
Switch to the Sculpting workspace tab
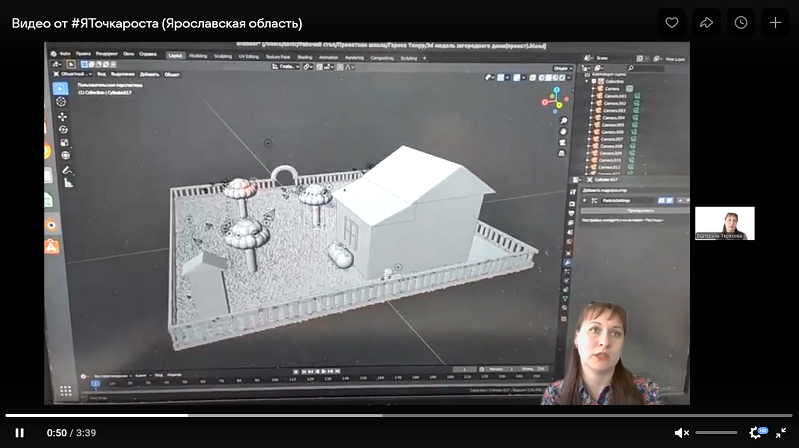tap(223, 57)
